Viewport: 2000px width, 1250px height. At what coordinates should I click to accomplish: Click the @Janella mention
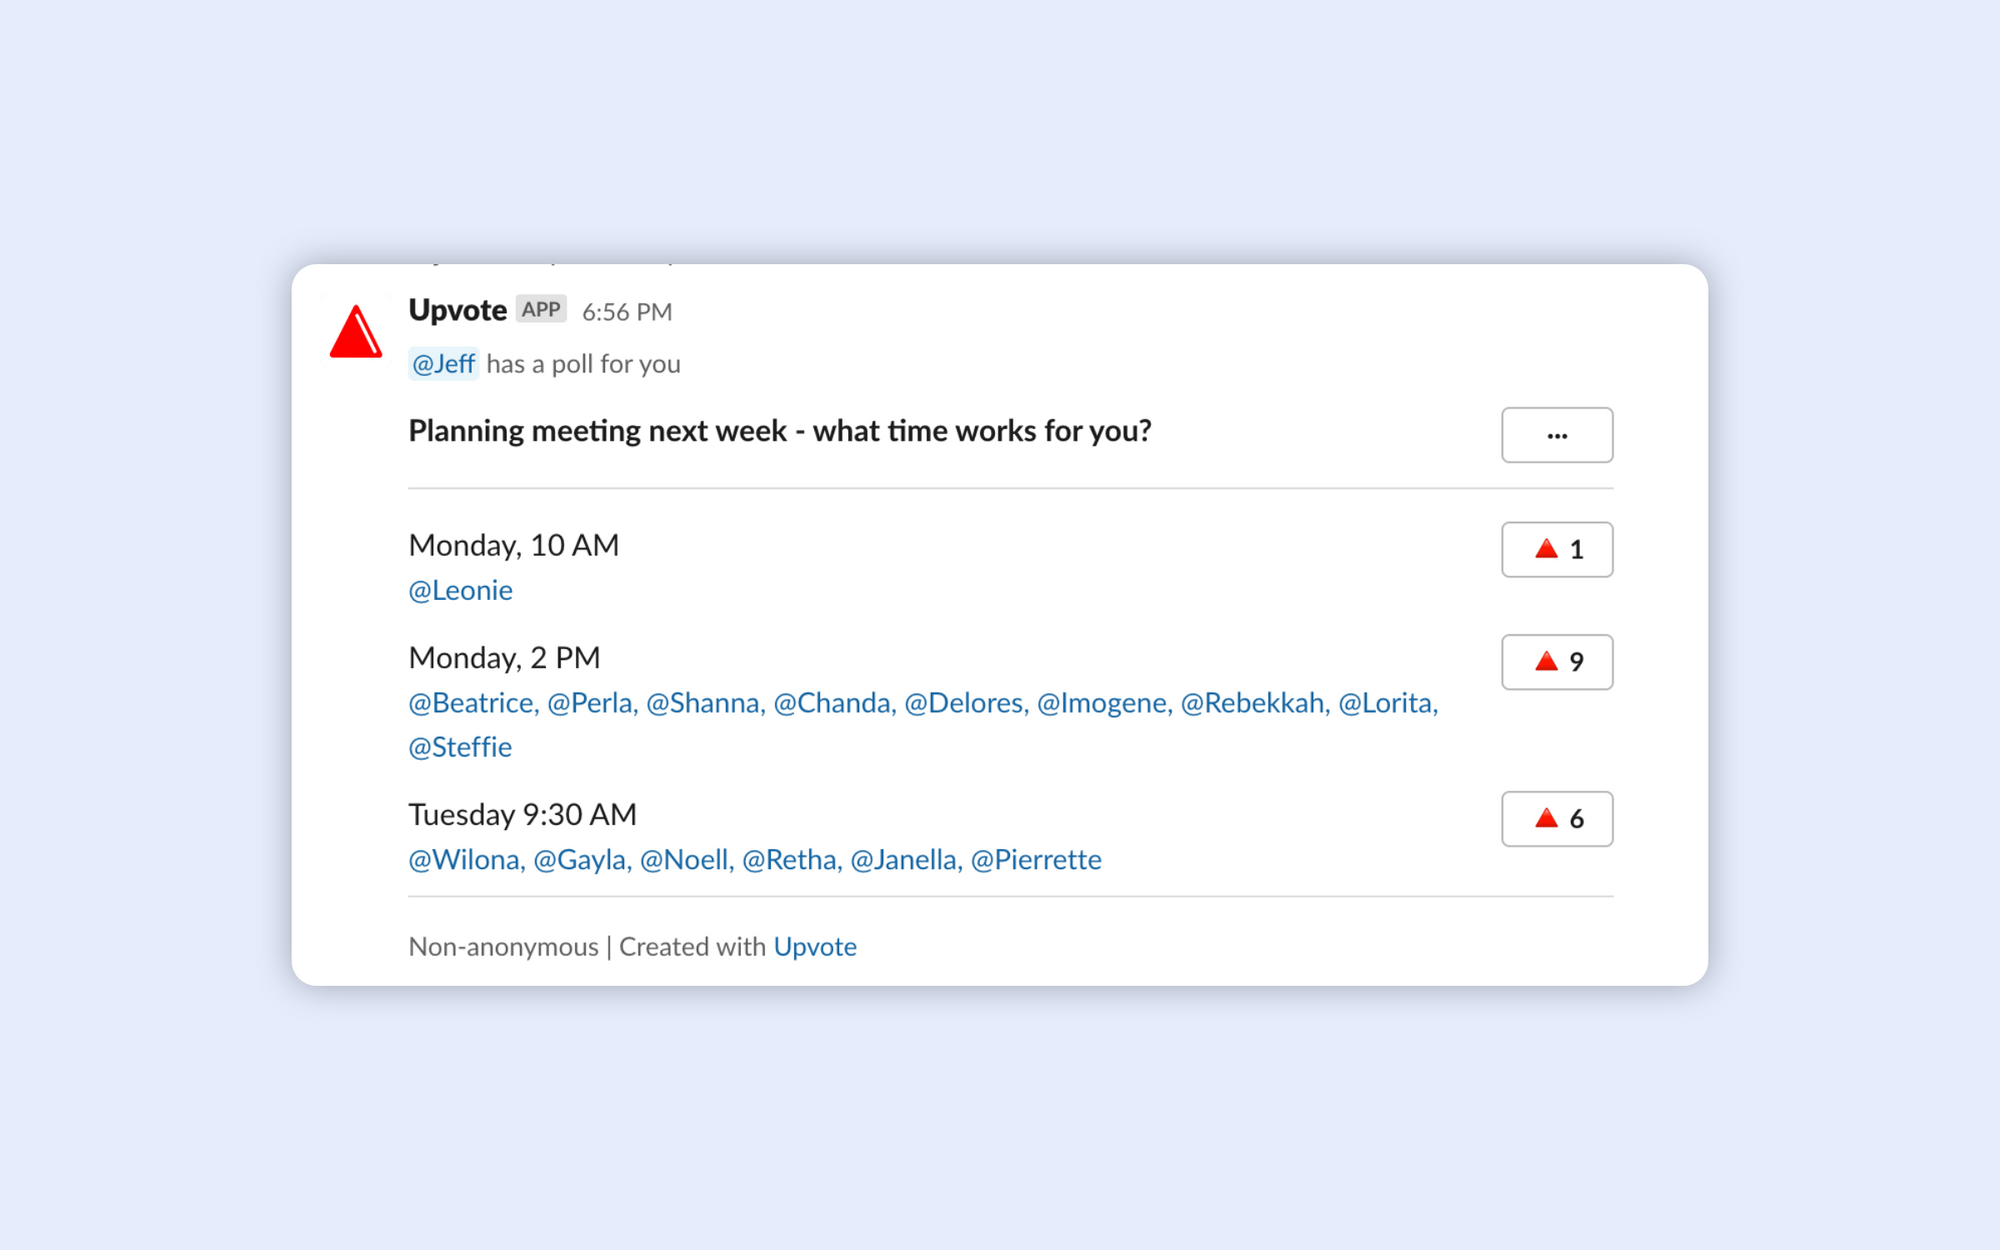click(904, 860)
